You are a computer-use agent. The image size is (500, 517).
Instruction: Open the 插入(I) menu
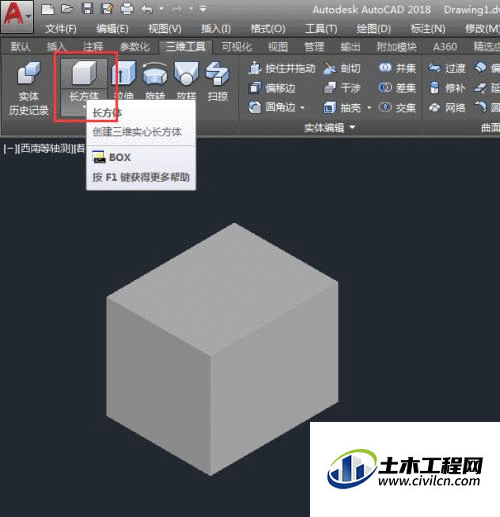click(x=216, y=29)
